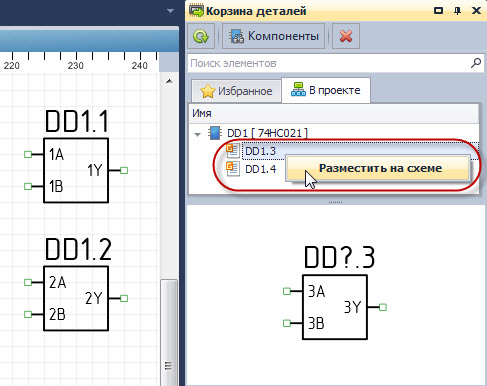This screenshot has width=487, height=386.
Task: Click the red X delete icon
Action: pos(346,36)
